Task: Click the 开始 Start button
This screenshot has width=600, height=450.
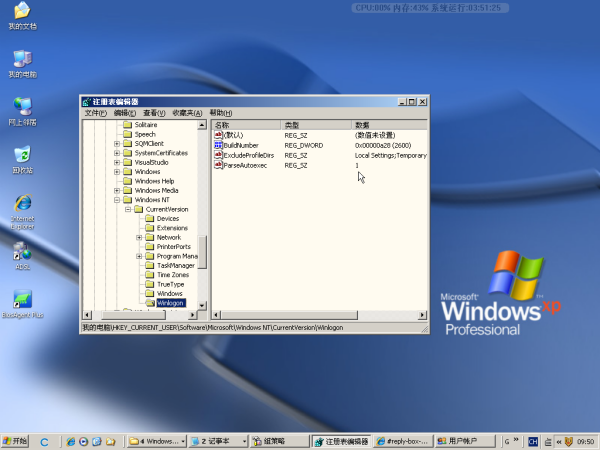Action: [16, 441]
